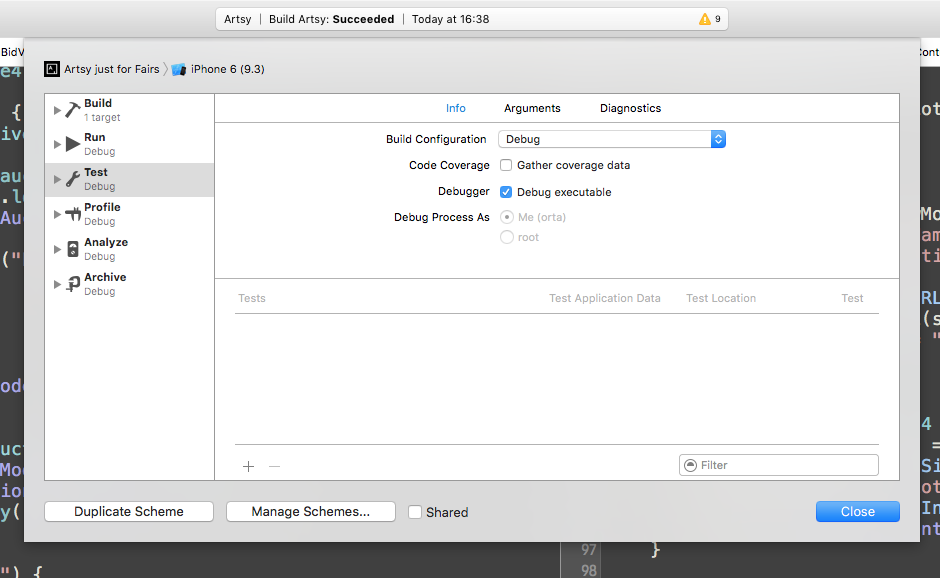Expand the Build disclosure triangle
The width and height of the screenshot is (940, 578).
point(57,110)
